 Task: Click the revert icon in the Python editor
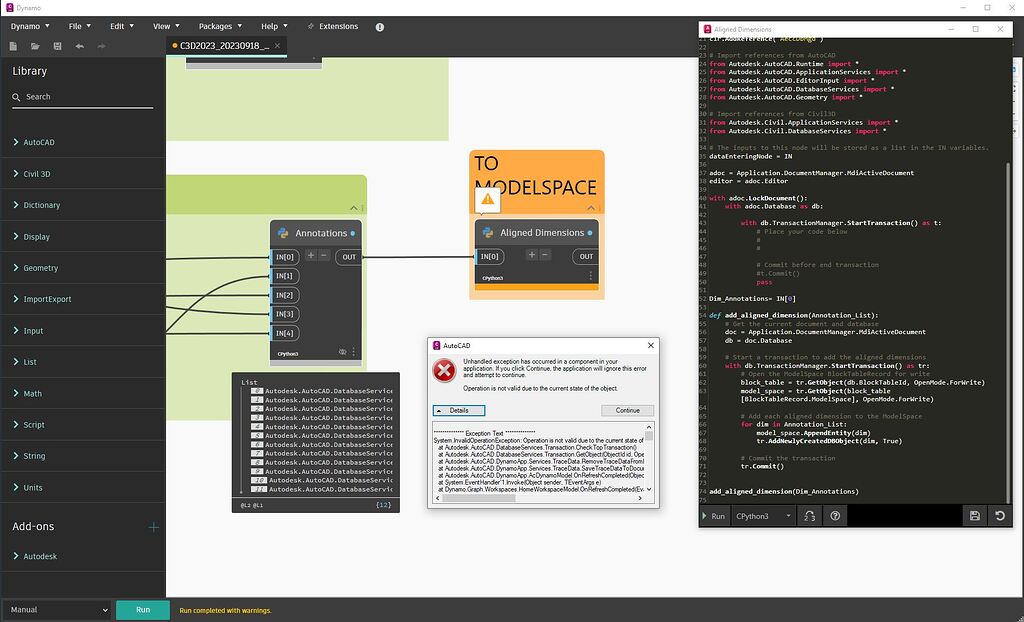(x=999, y=515)
